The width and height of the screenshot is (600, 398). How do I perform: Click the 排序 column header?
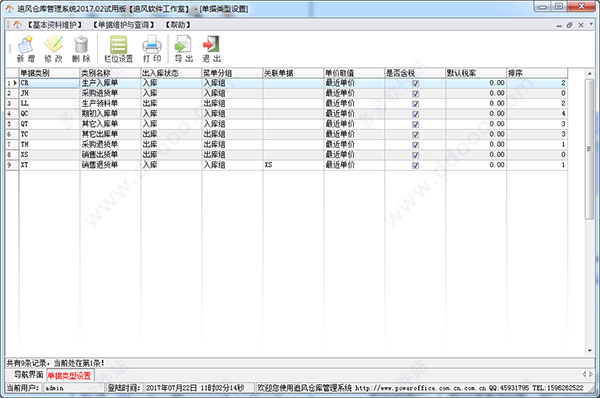coord(537,73)
